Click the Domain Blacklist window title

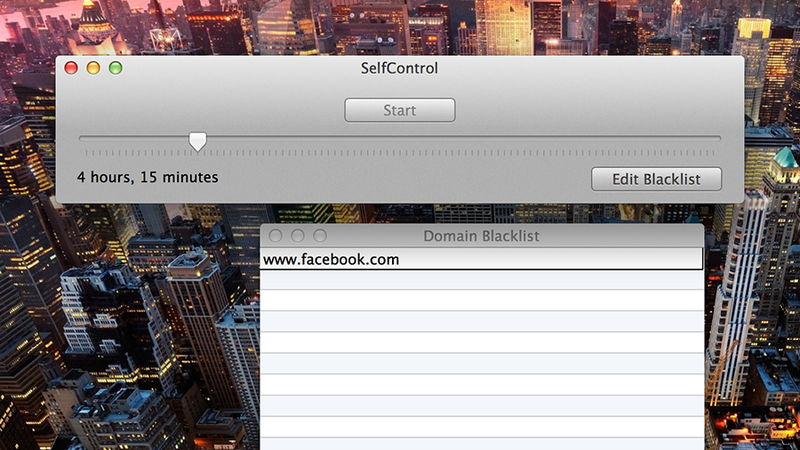(481, 236)
